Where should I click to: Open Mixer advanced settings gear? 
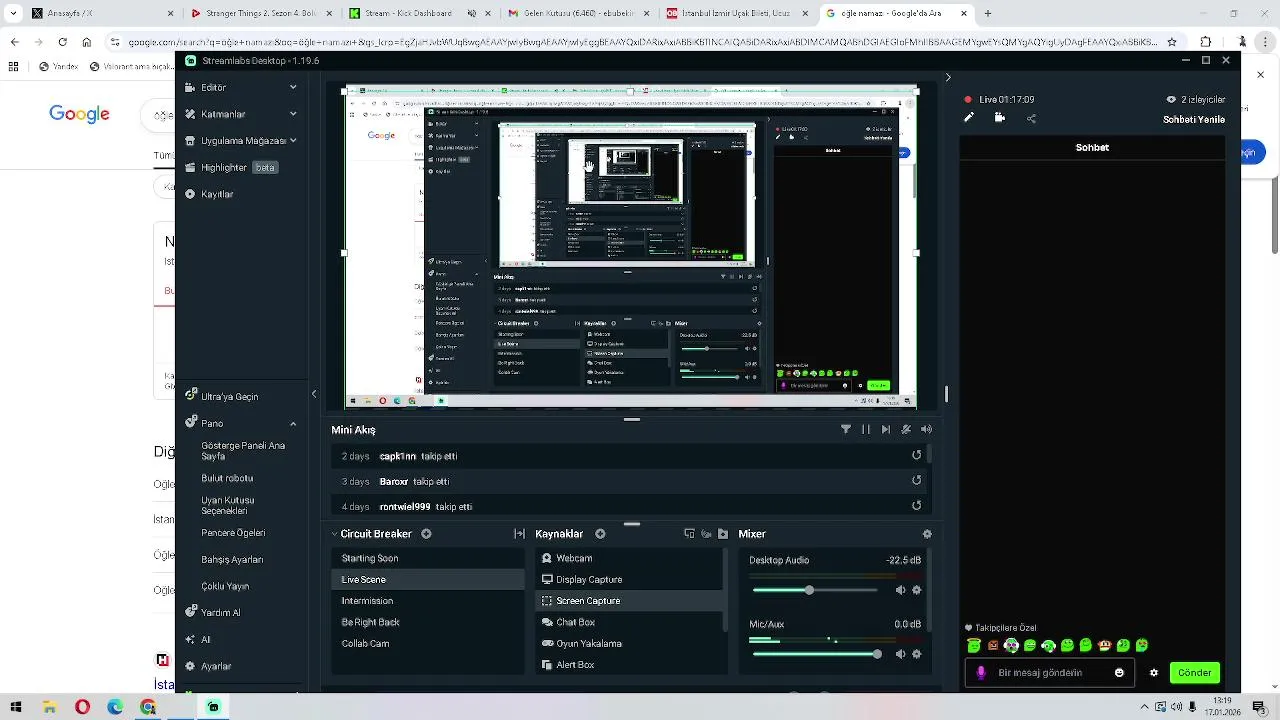tap(927, 534)
